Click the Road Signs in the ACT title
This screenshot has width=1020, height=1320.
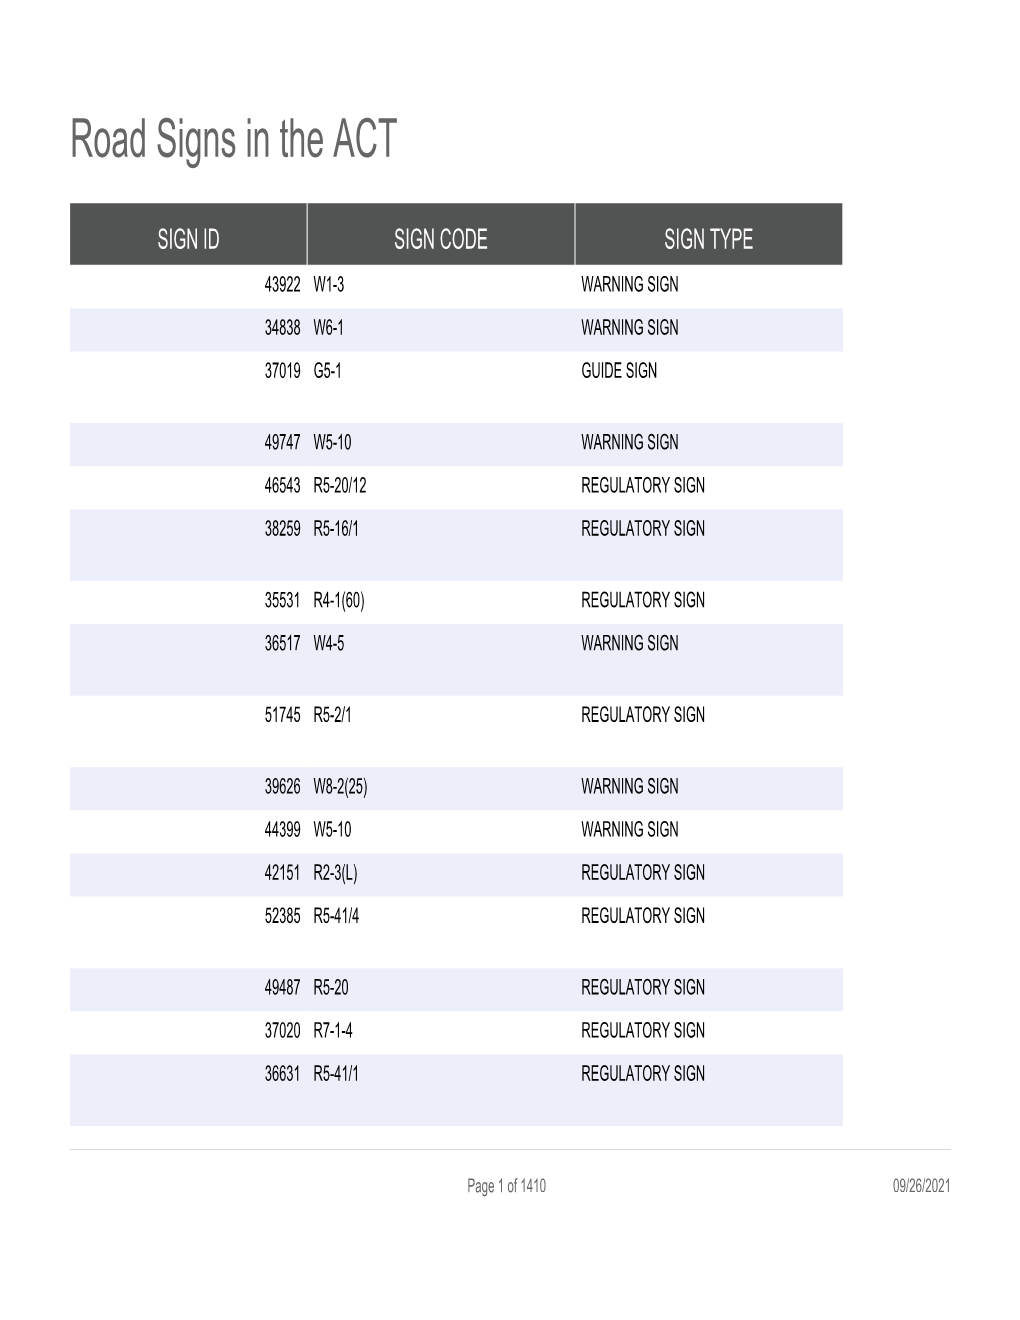tap(234, 140)
